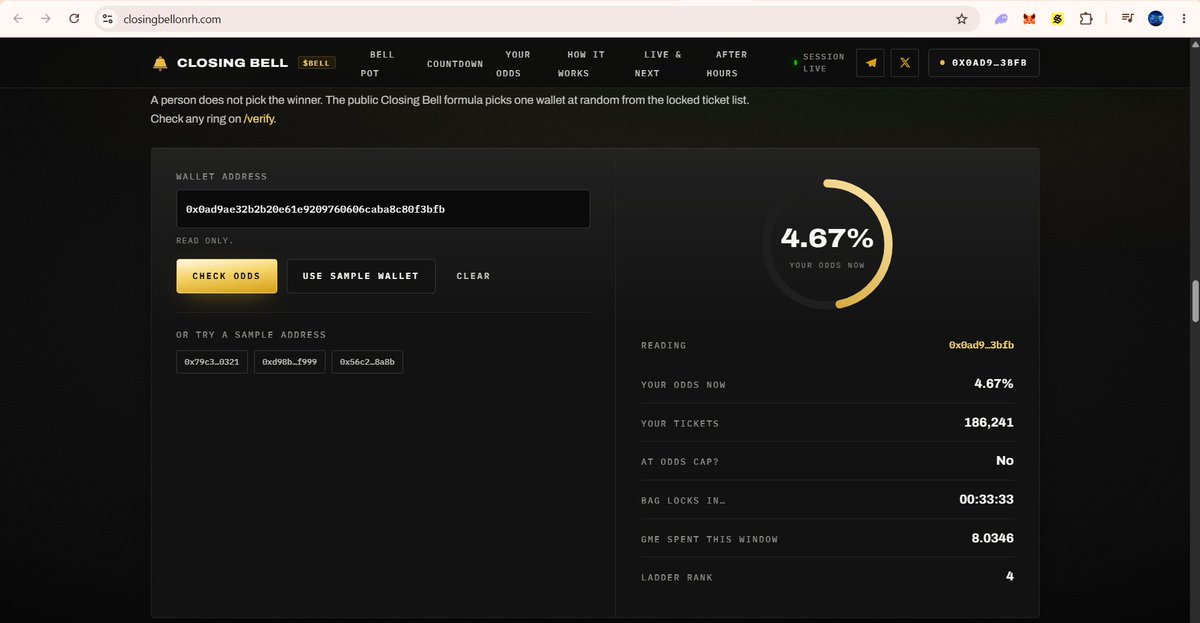Open the Extensions puzzle icon

click(x=1085, y=18)
